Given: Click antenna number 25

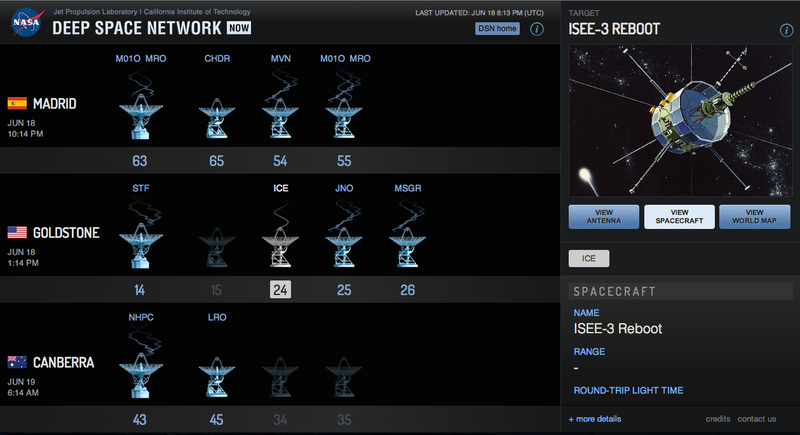Looking at the screenshot, I should click(344, 290).
